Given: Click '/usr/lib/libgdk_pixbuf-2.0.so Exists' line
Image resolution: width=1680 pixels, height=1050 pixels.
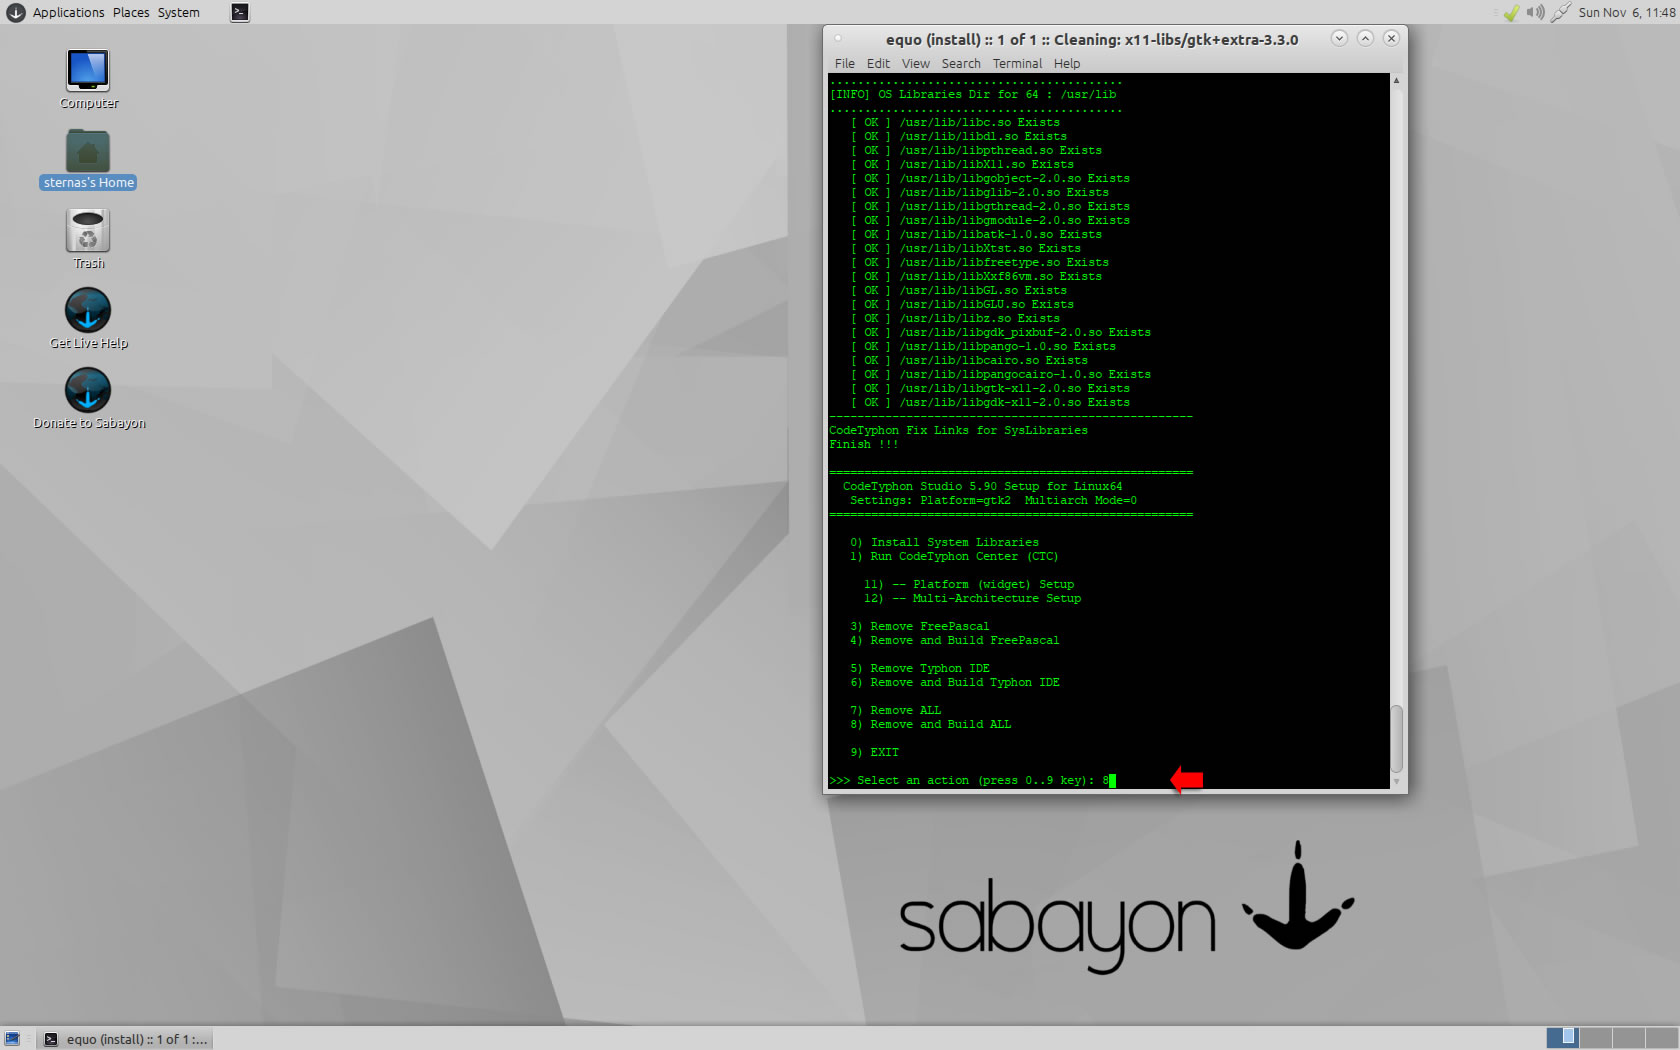Looking at the screenshot, I should (1000, 332).
